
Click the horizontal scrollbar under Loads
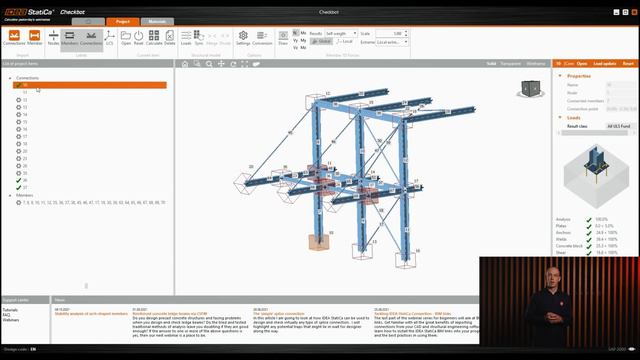tap(595, 133)
